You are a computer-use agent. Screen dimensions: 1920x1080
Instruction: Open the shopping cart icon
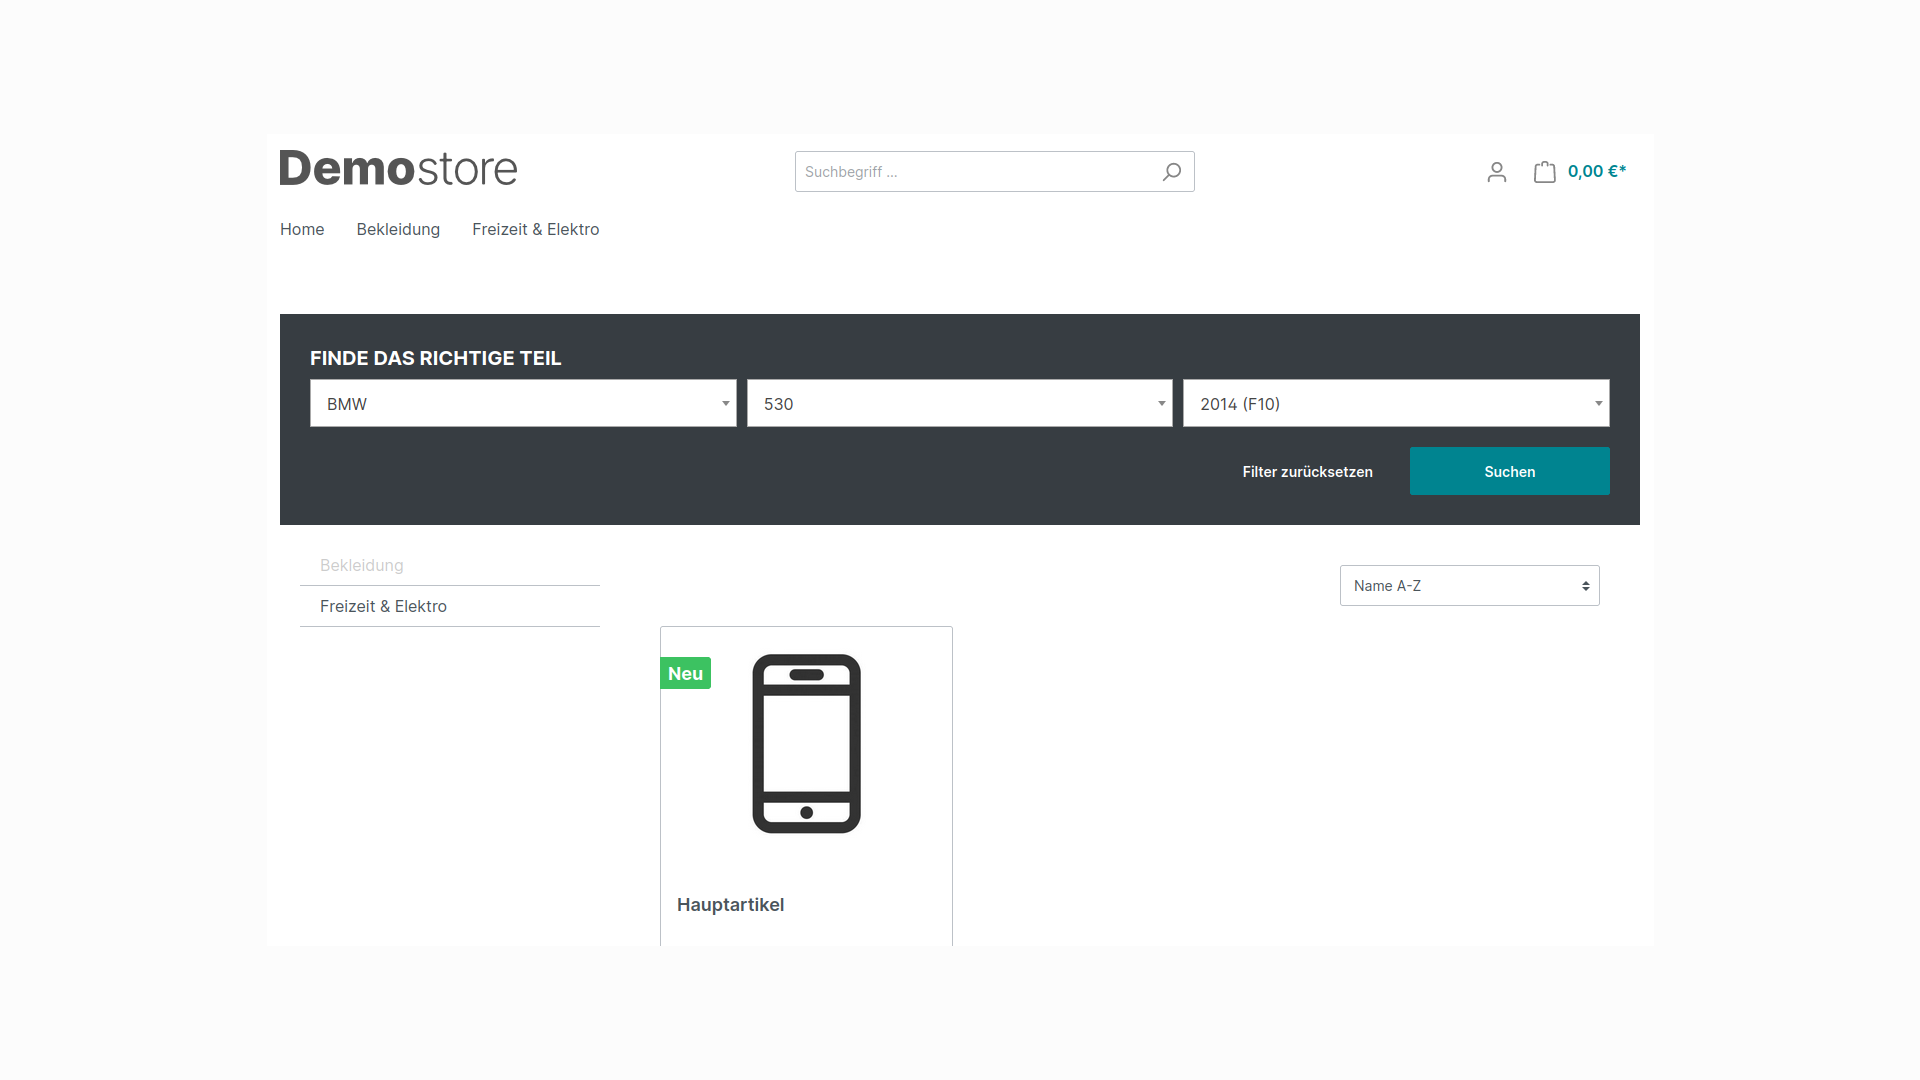(x=1544, y=172)
